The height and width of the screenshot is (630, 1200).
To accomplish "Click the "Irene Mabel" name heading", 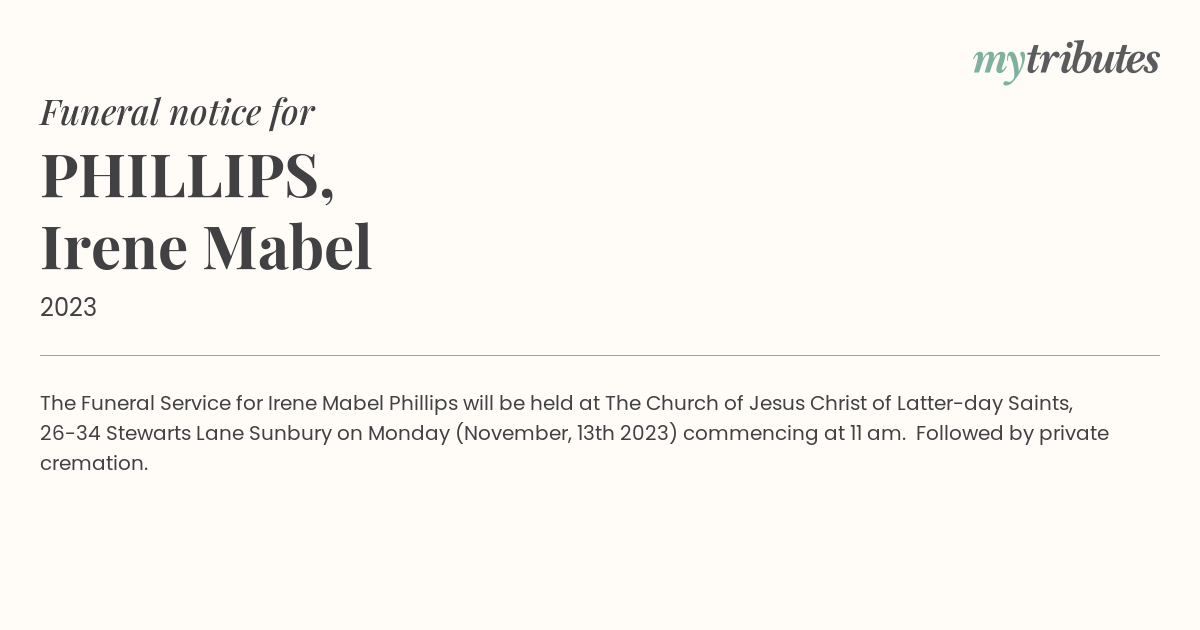I will click(206, 247).
